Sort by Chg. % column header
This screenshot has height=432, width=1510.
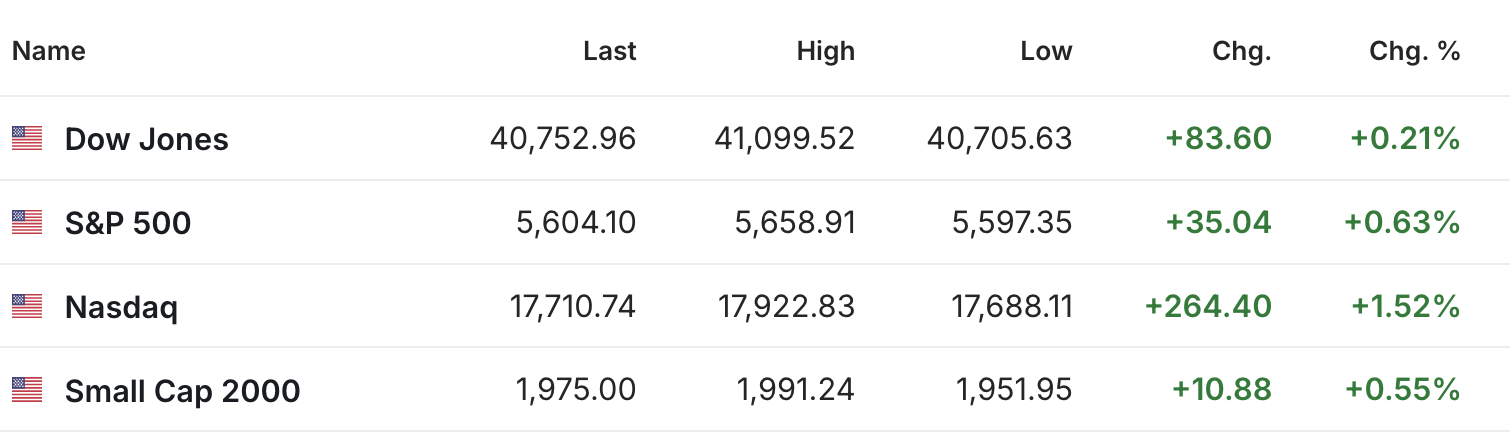tap(1415, 51)
